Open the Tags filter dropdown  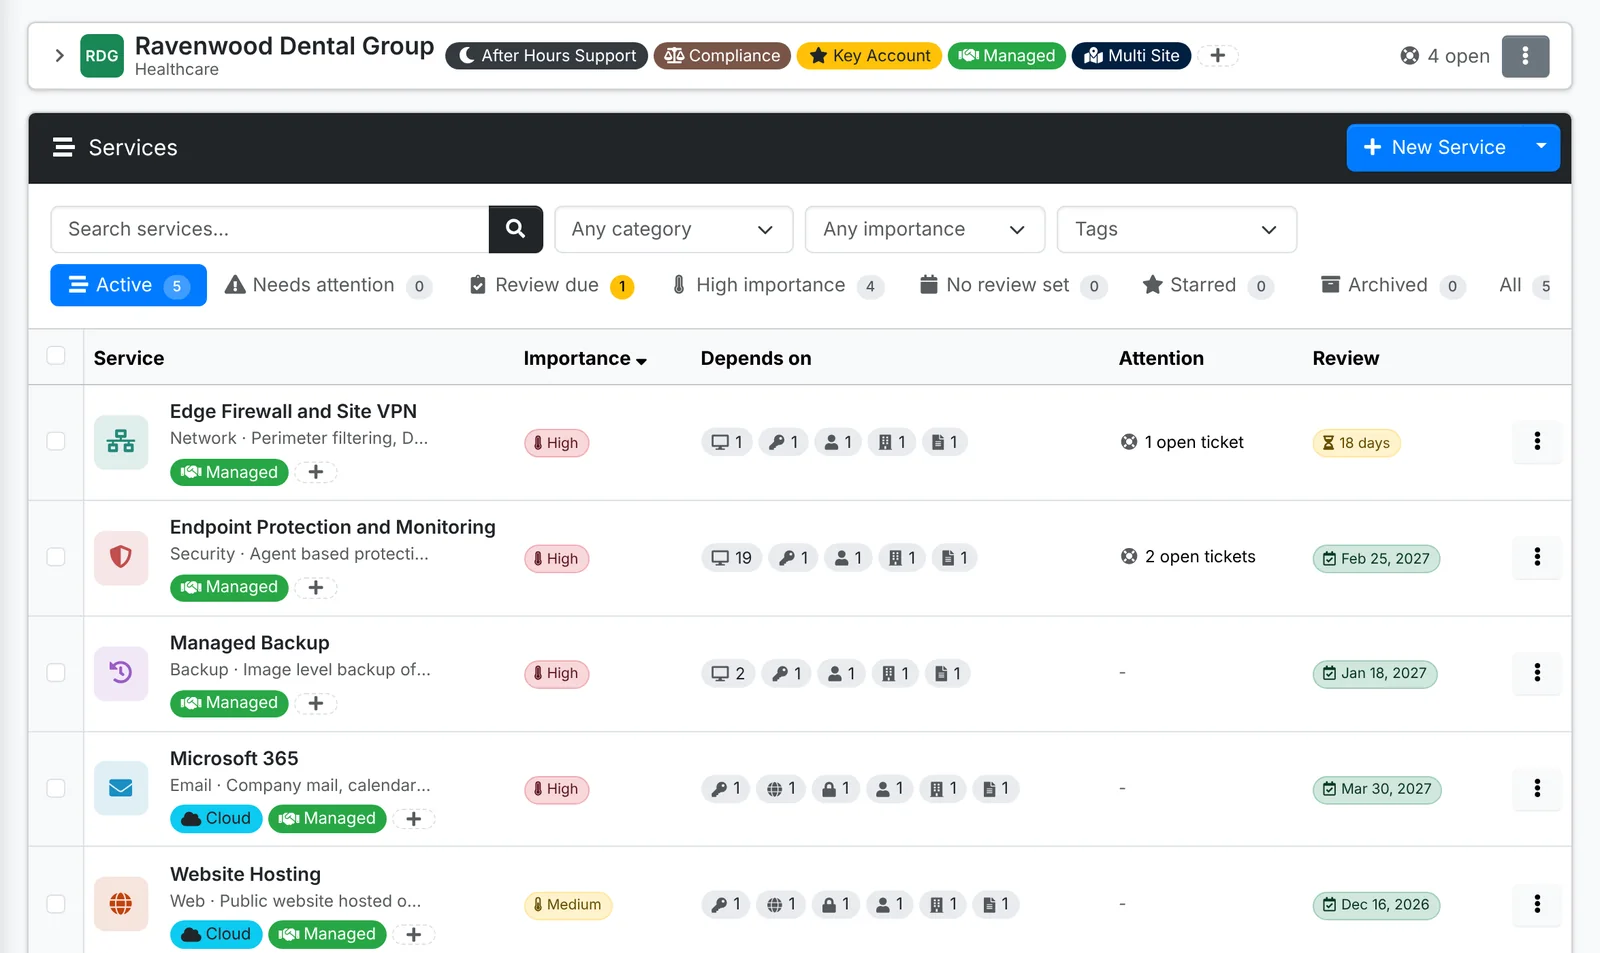click(1177, 229)
